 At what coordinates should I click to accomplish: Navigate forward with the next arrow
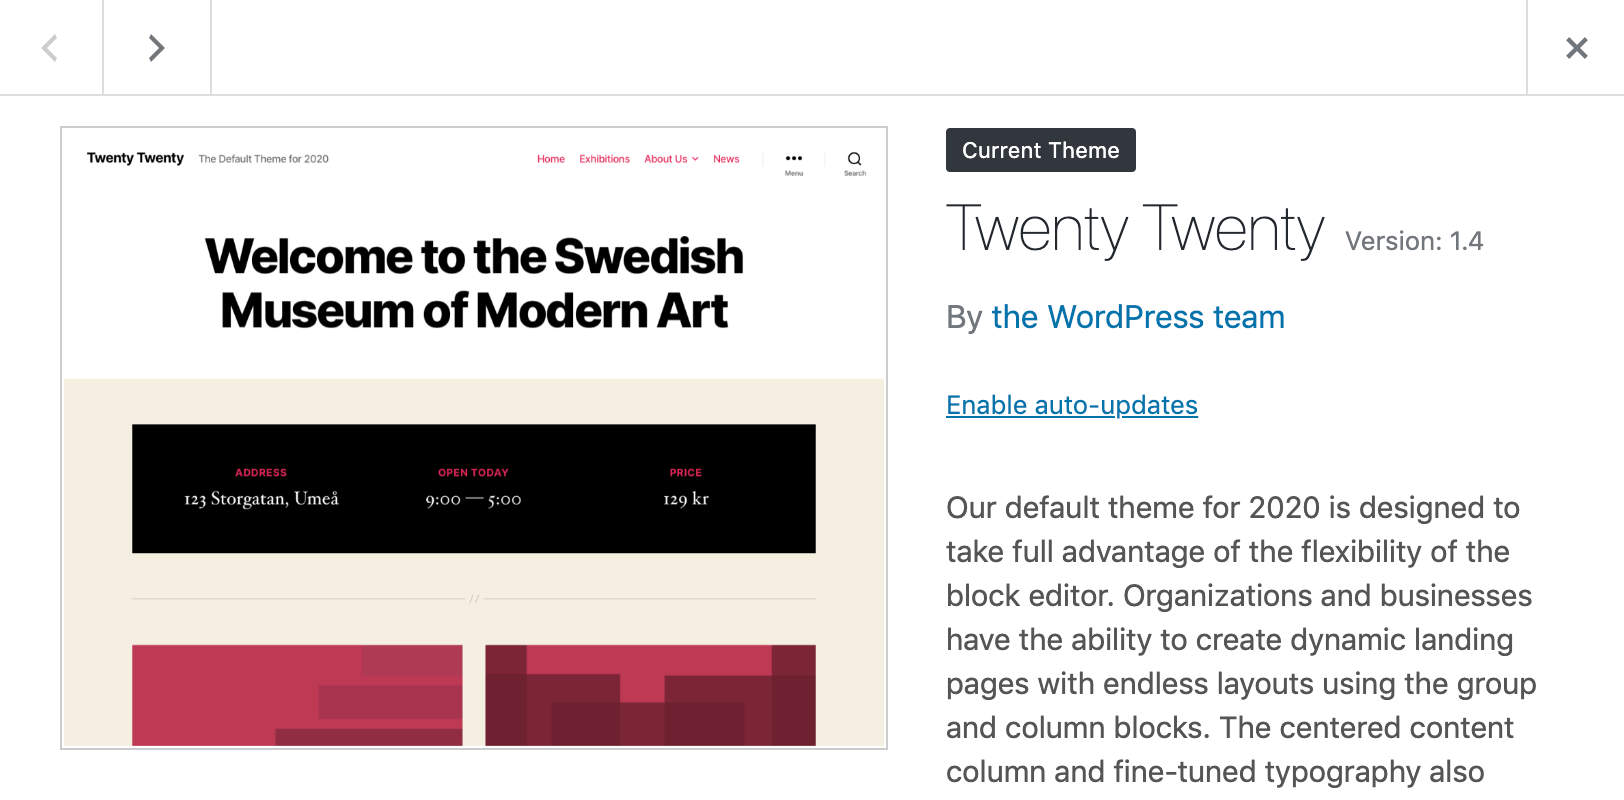(x=156, y=47)
